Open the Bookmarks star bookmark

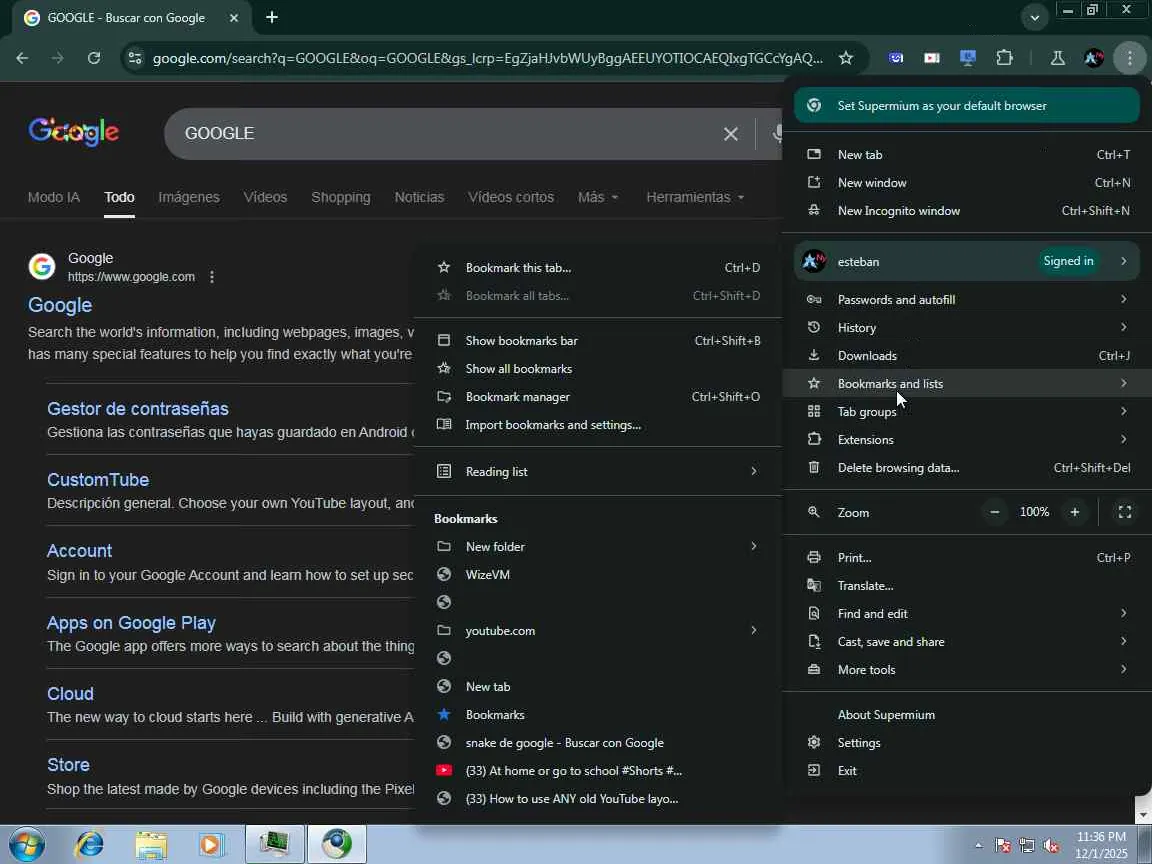(x=598, y=714)
